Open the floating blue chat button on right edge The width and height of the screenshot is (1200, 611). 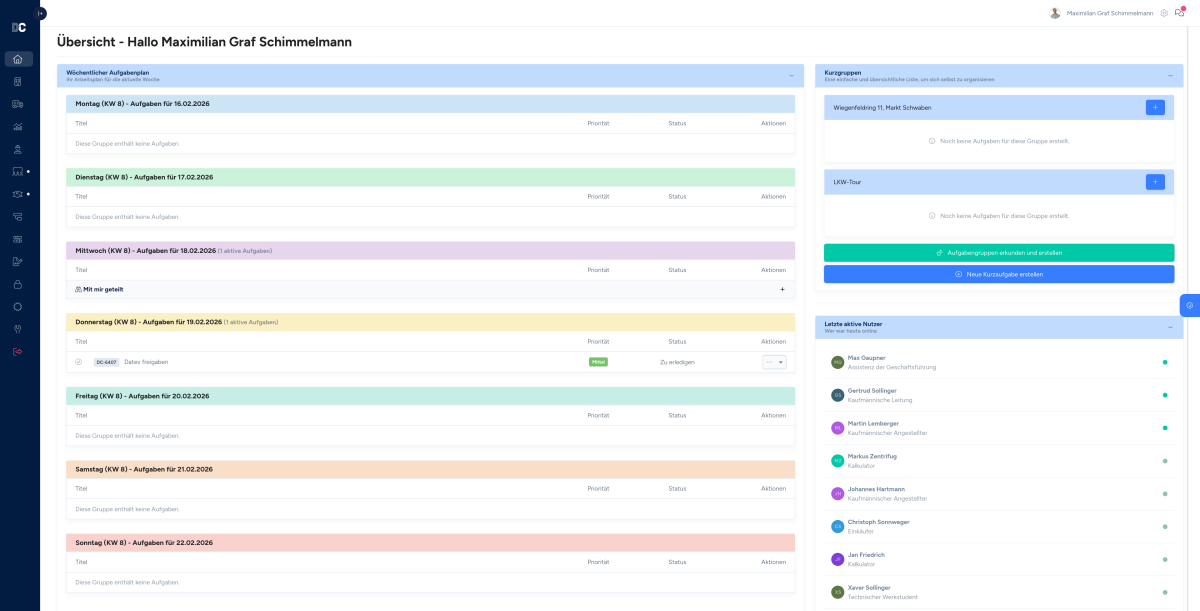1189,306
